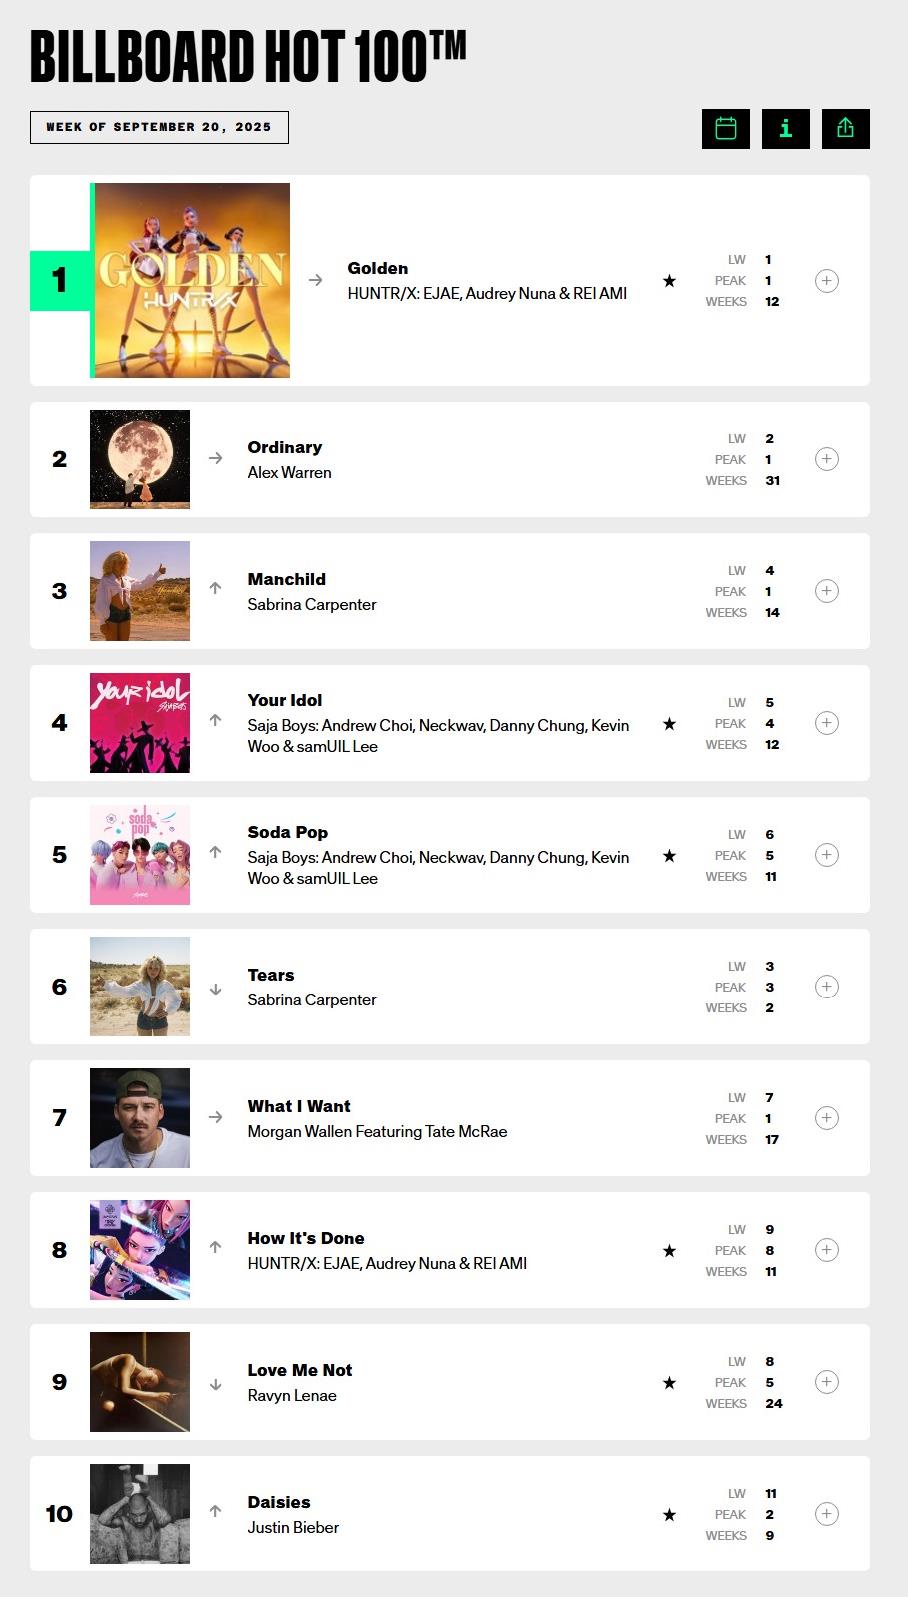This screenshot has height=1597, width=908.
Task: Click the Alex Warren artist link
Action: coord(289,472)
